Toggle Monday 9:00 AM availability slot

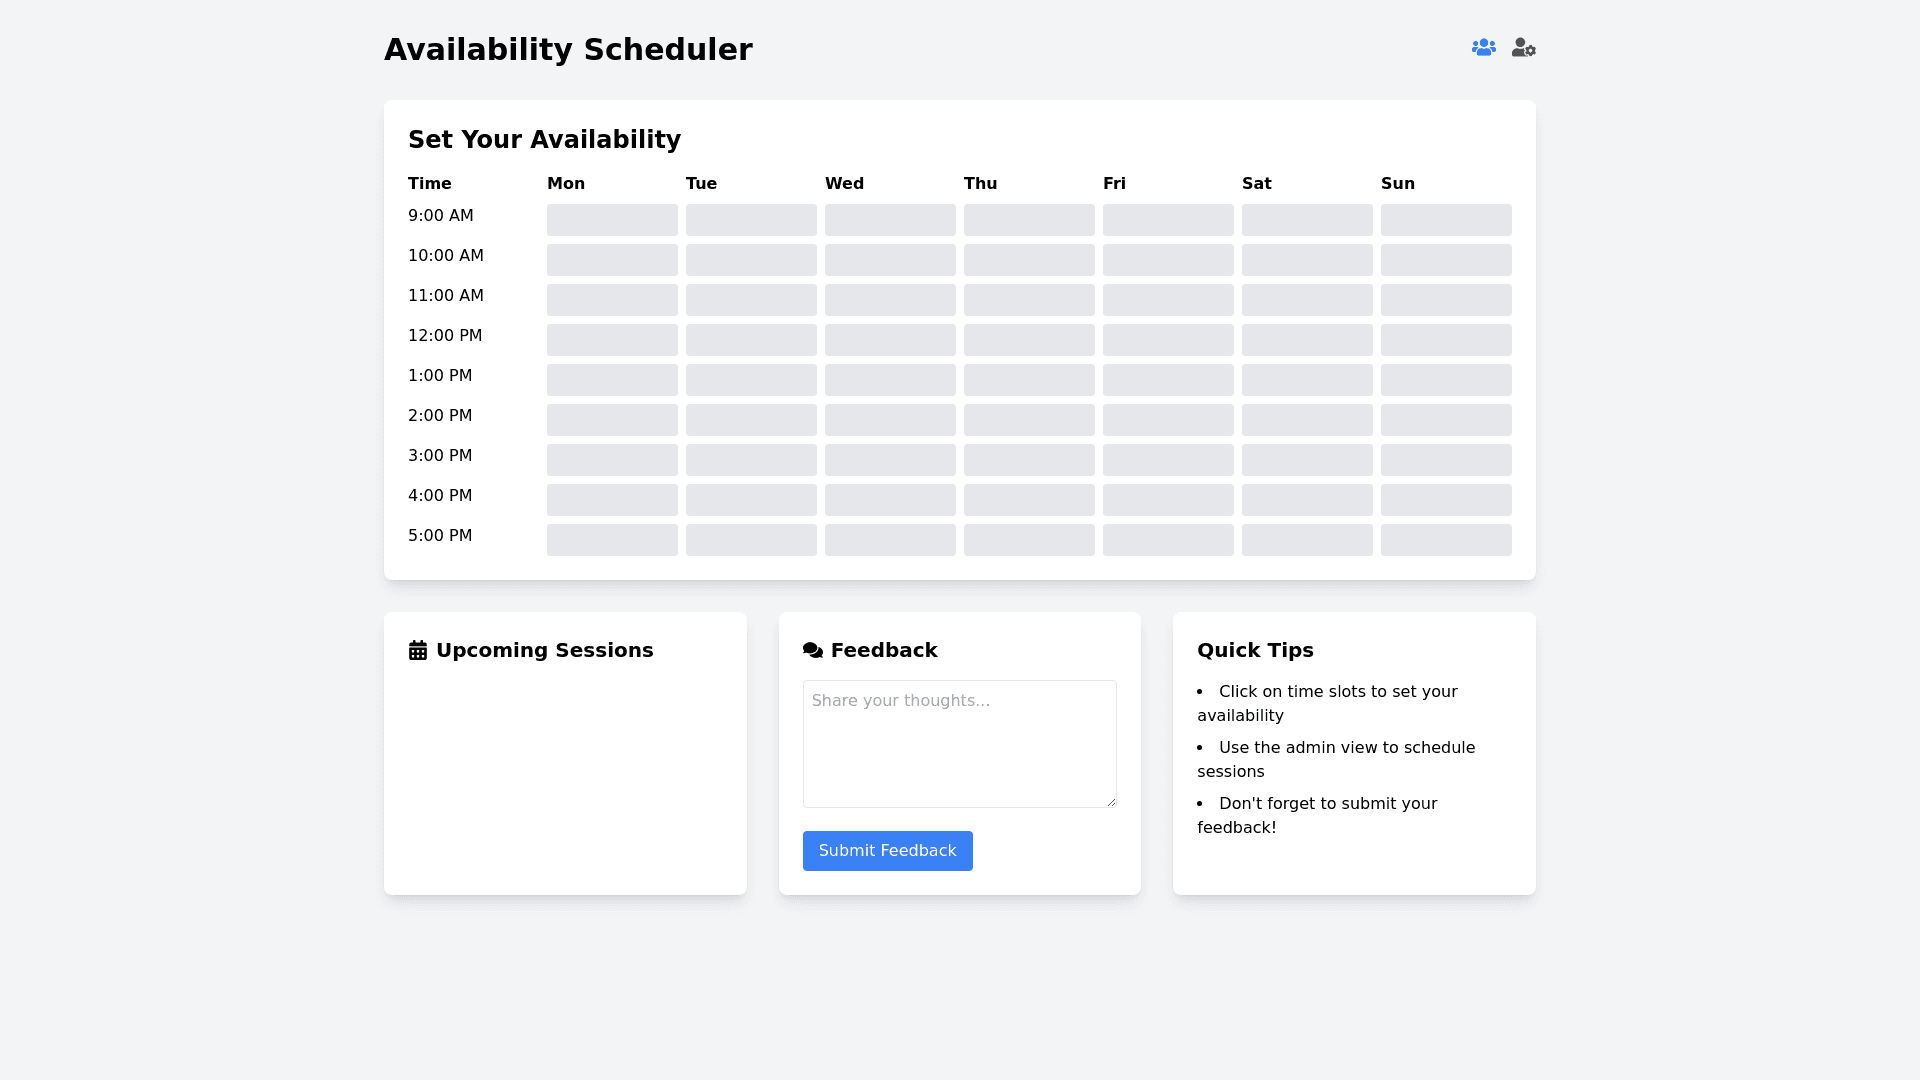click(612, 220)
